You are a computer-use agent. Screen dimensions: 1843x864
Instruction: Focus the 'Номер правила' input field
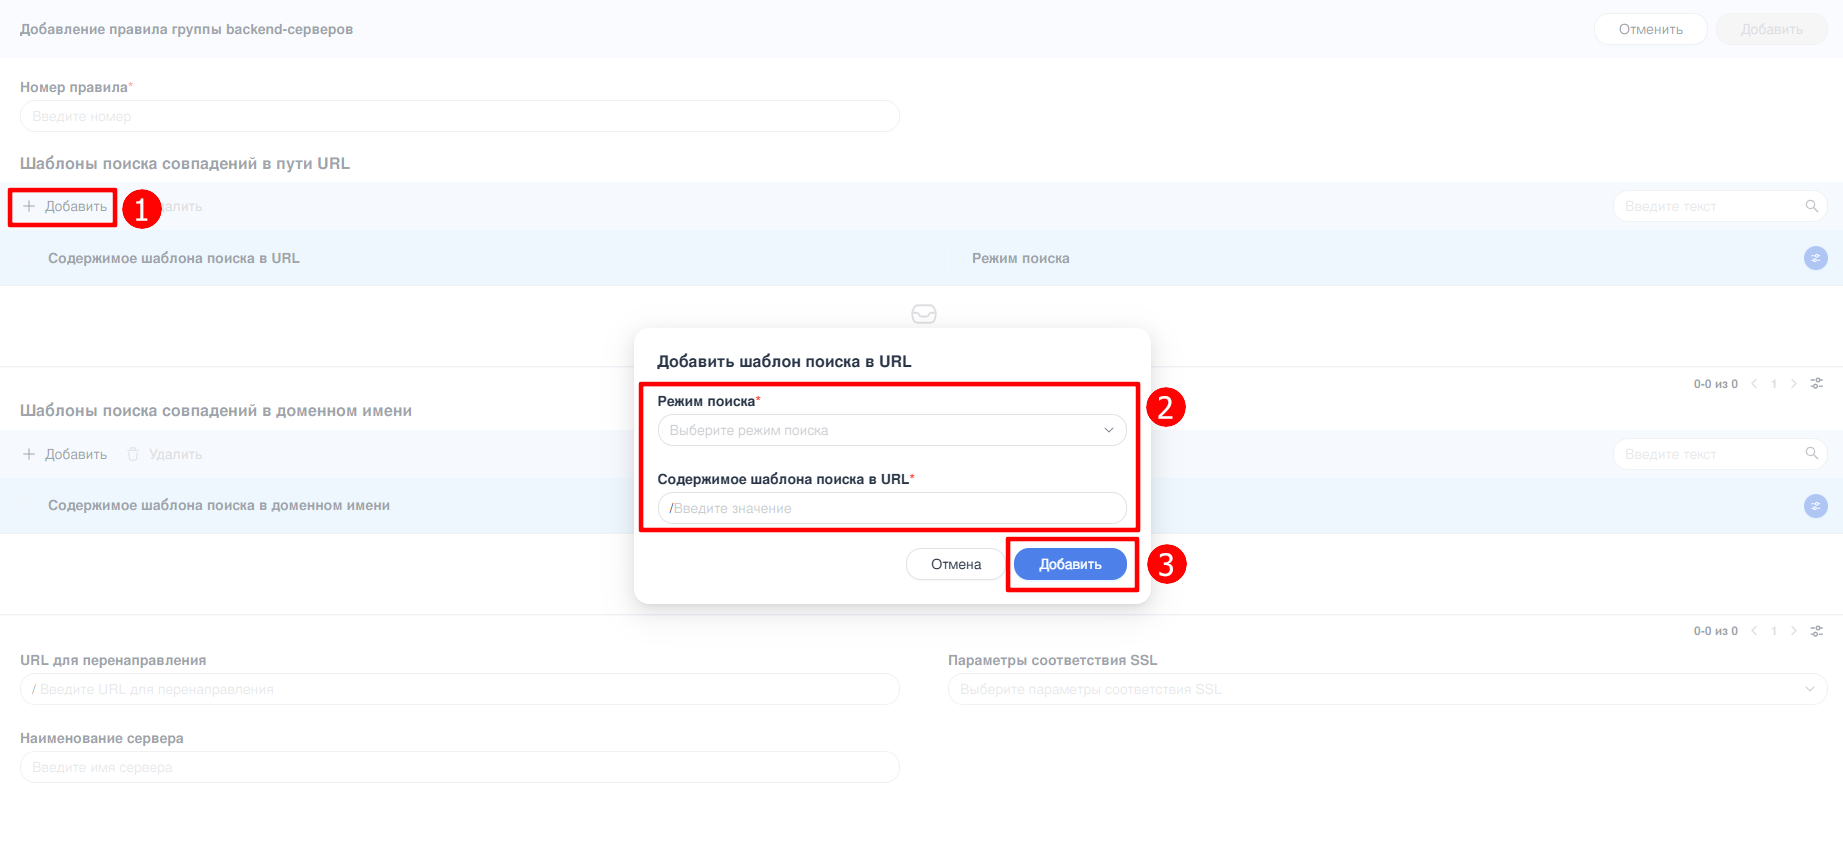459,116
